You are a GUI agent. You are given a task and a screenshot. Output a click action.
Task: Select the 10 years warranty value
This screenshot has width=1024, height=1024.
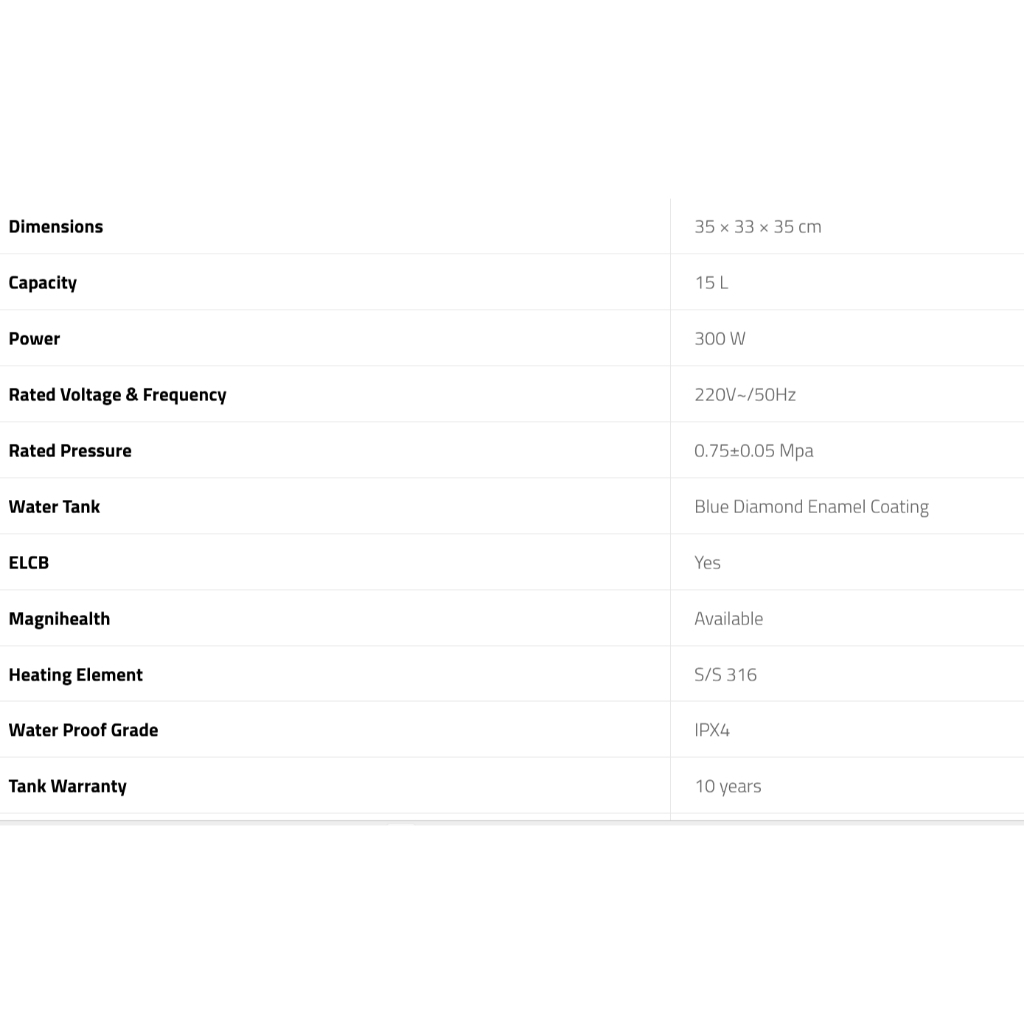pyautogui.click(x=728, y=786)
